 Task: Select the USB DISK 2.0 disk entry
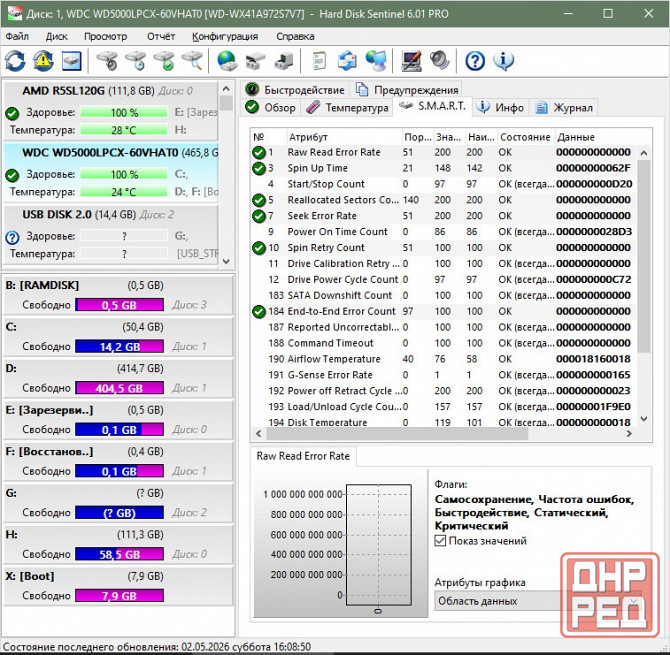[x=111, y=234]
